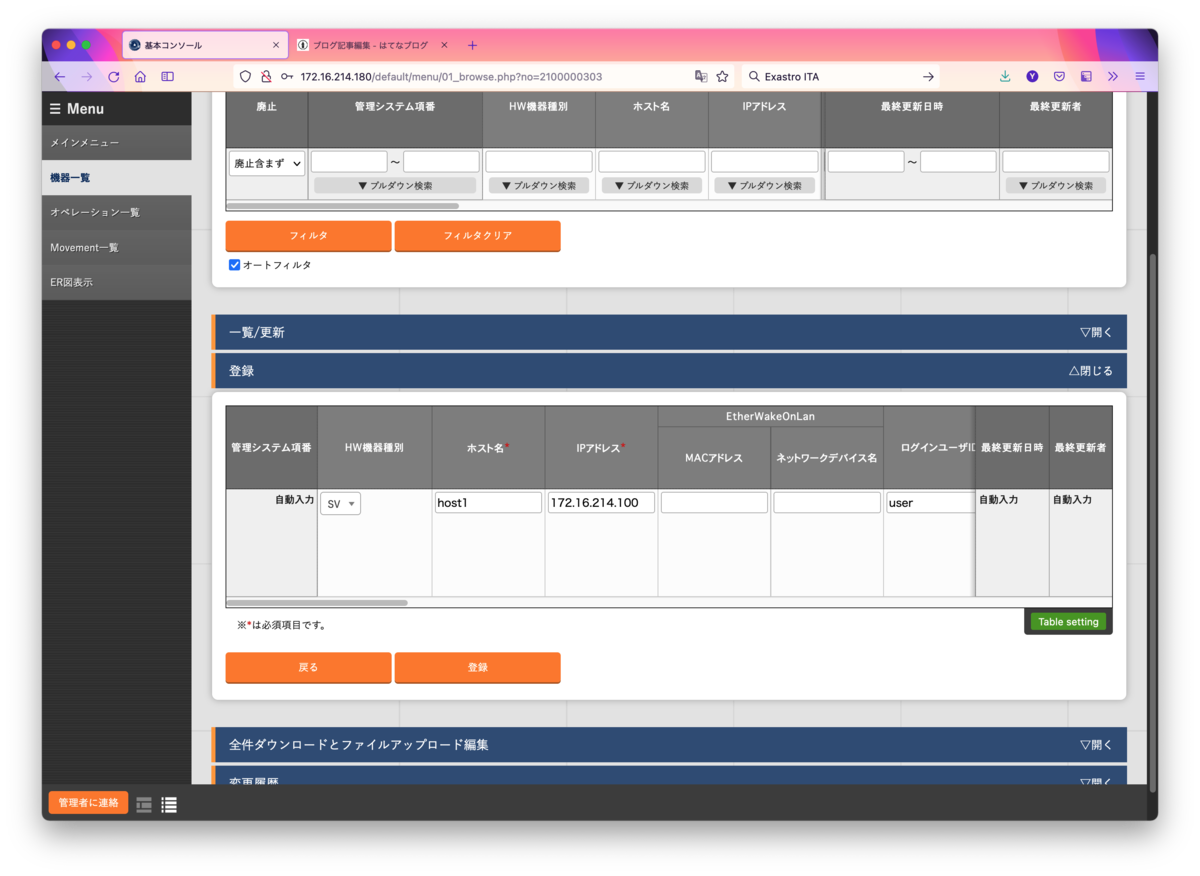The width and height of the screenshot is (1200, 876).
Task: Open プルダウン検索 under HW機器種別
Action: (539, 186)
